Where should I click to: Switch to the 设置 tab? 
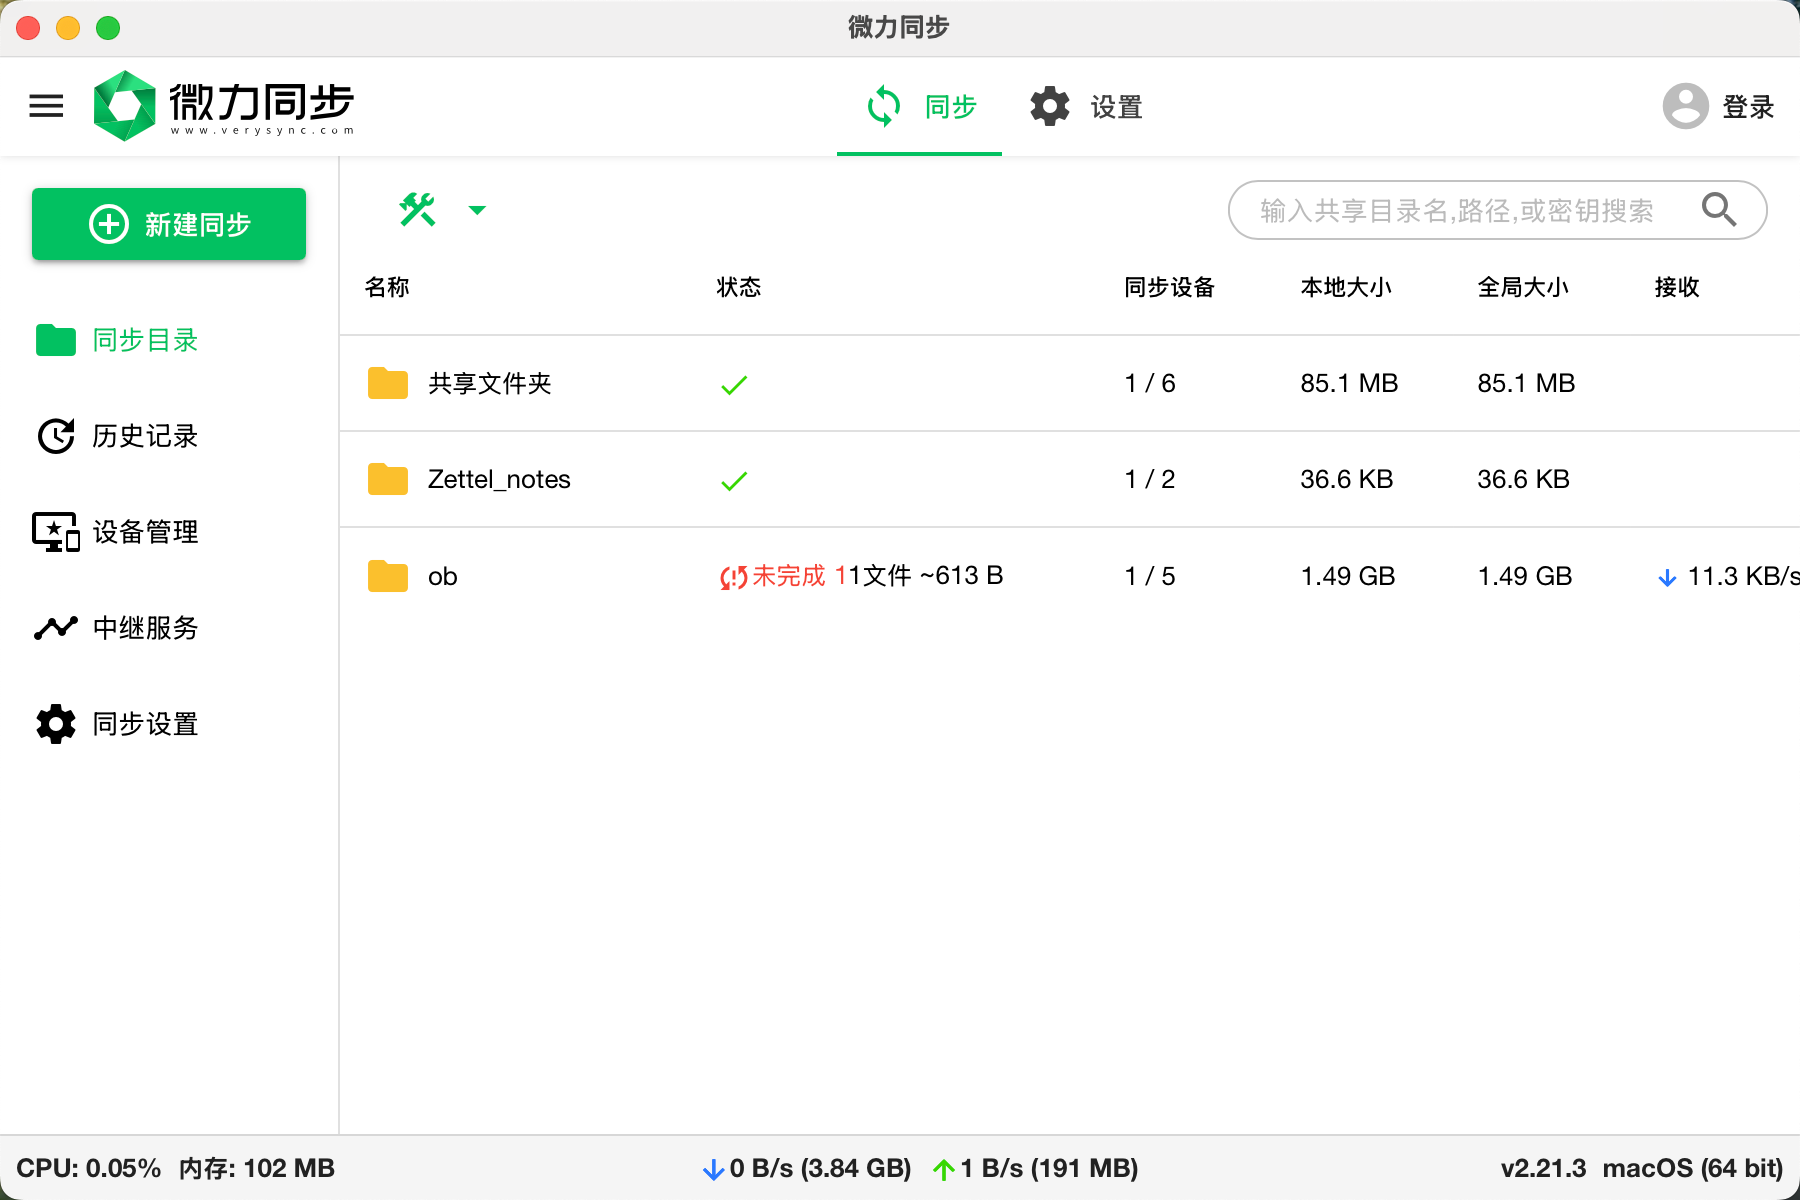coord(1087,107)
